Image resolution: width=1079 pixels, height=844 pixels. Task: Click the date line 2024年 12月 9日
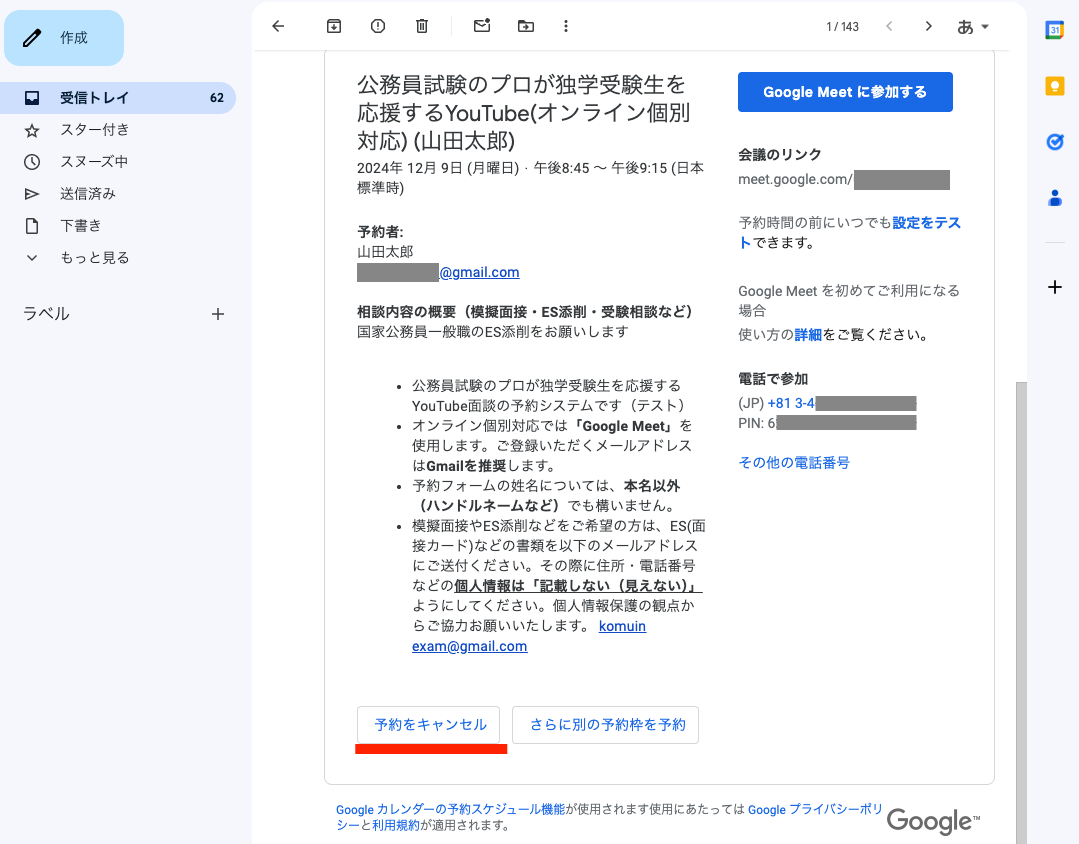pos(530,178)
